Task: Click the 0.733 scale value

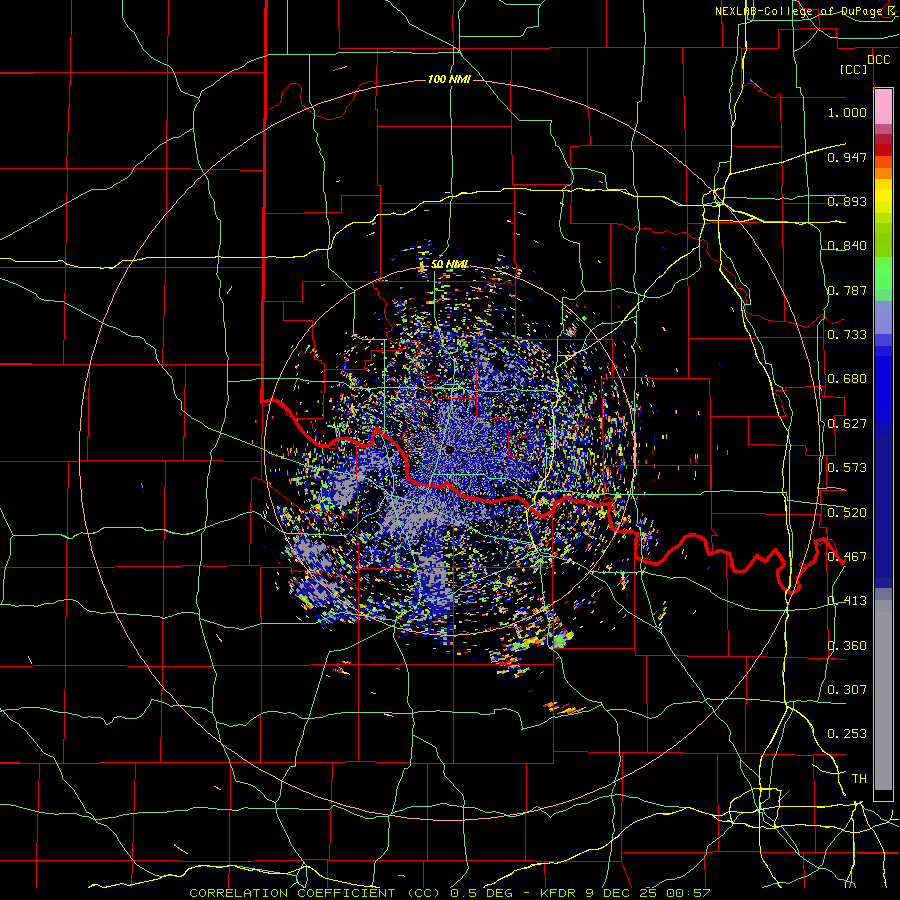Action: pos(847,335)
